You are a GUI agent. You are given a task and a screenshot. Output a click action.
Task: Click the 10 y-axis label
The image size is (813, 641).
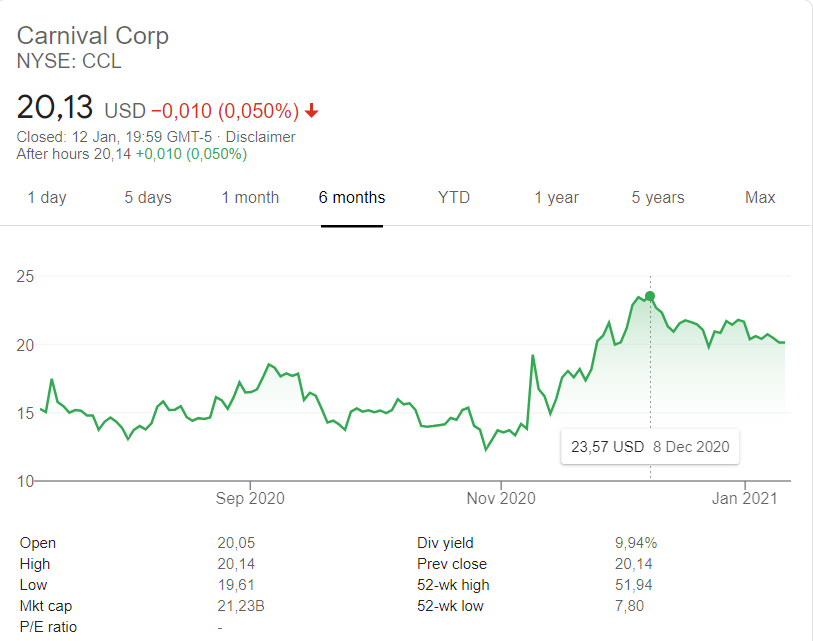(25, 481)
